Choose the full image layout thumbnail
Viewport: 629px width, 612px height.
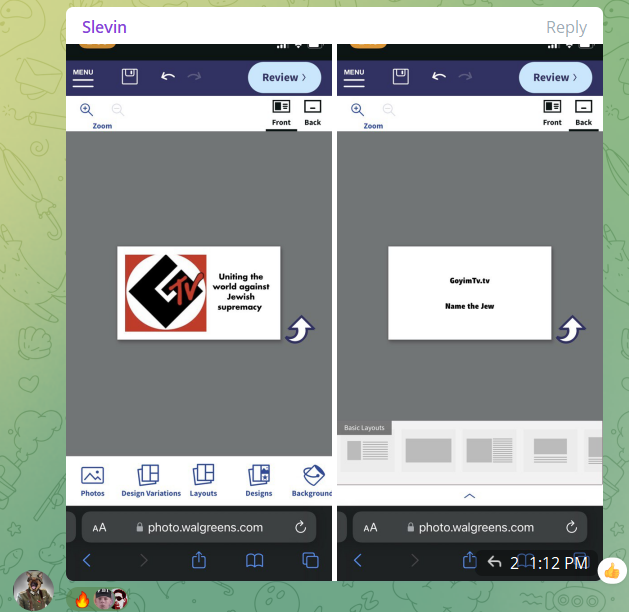[428, 450]
